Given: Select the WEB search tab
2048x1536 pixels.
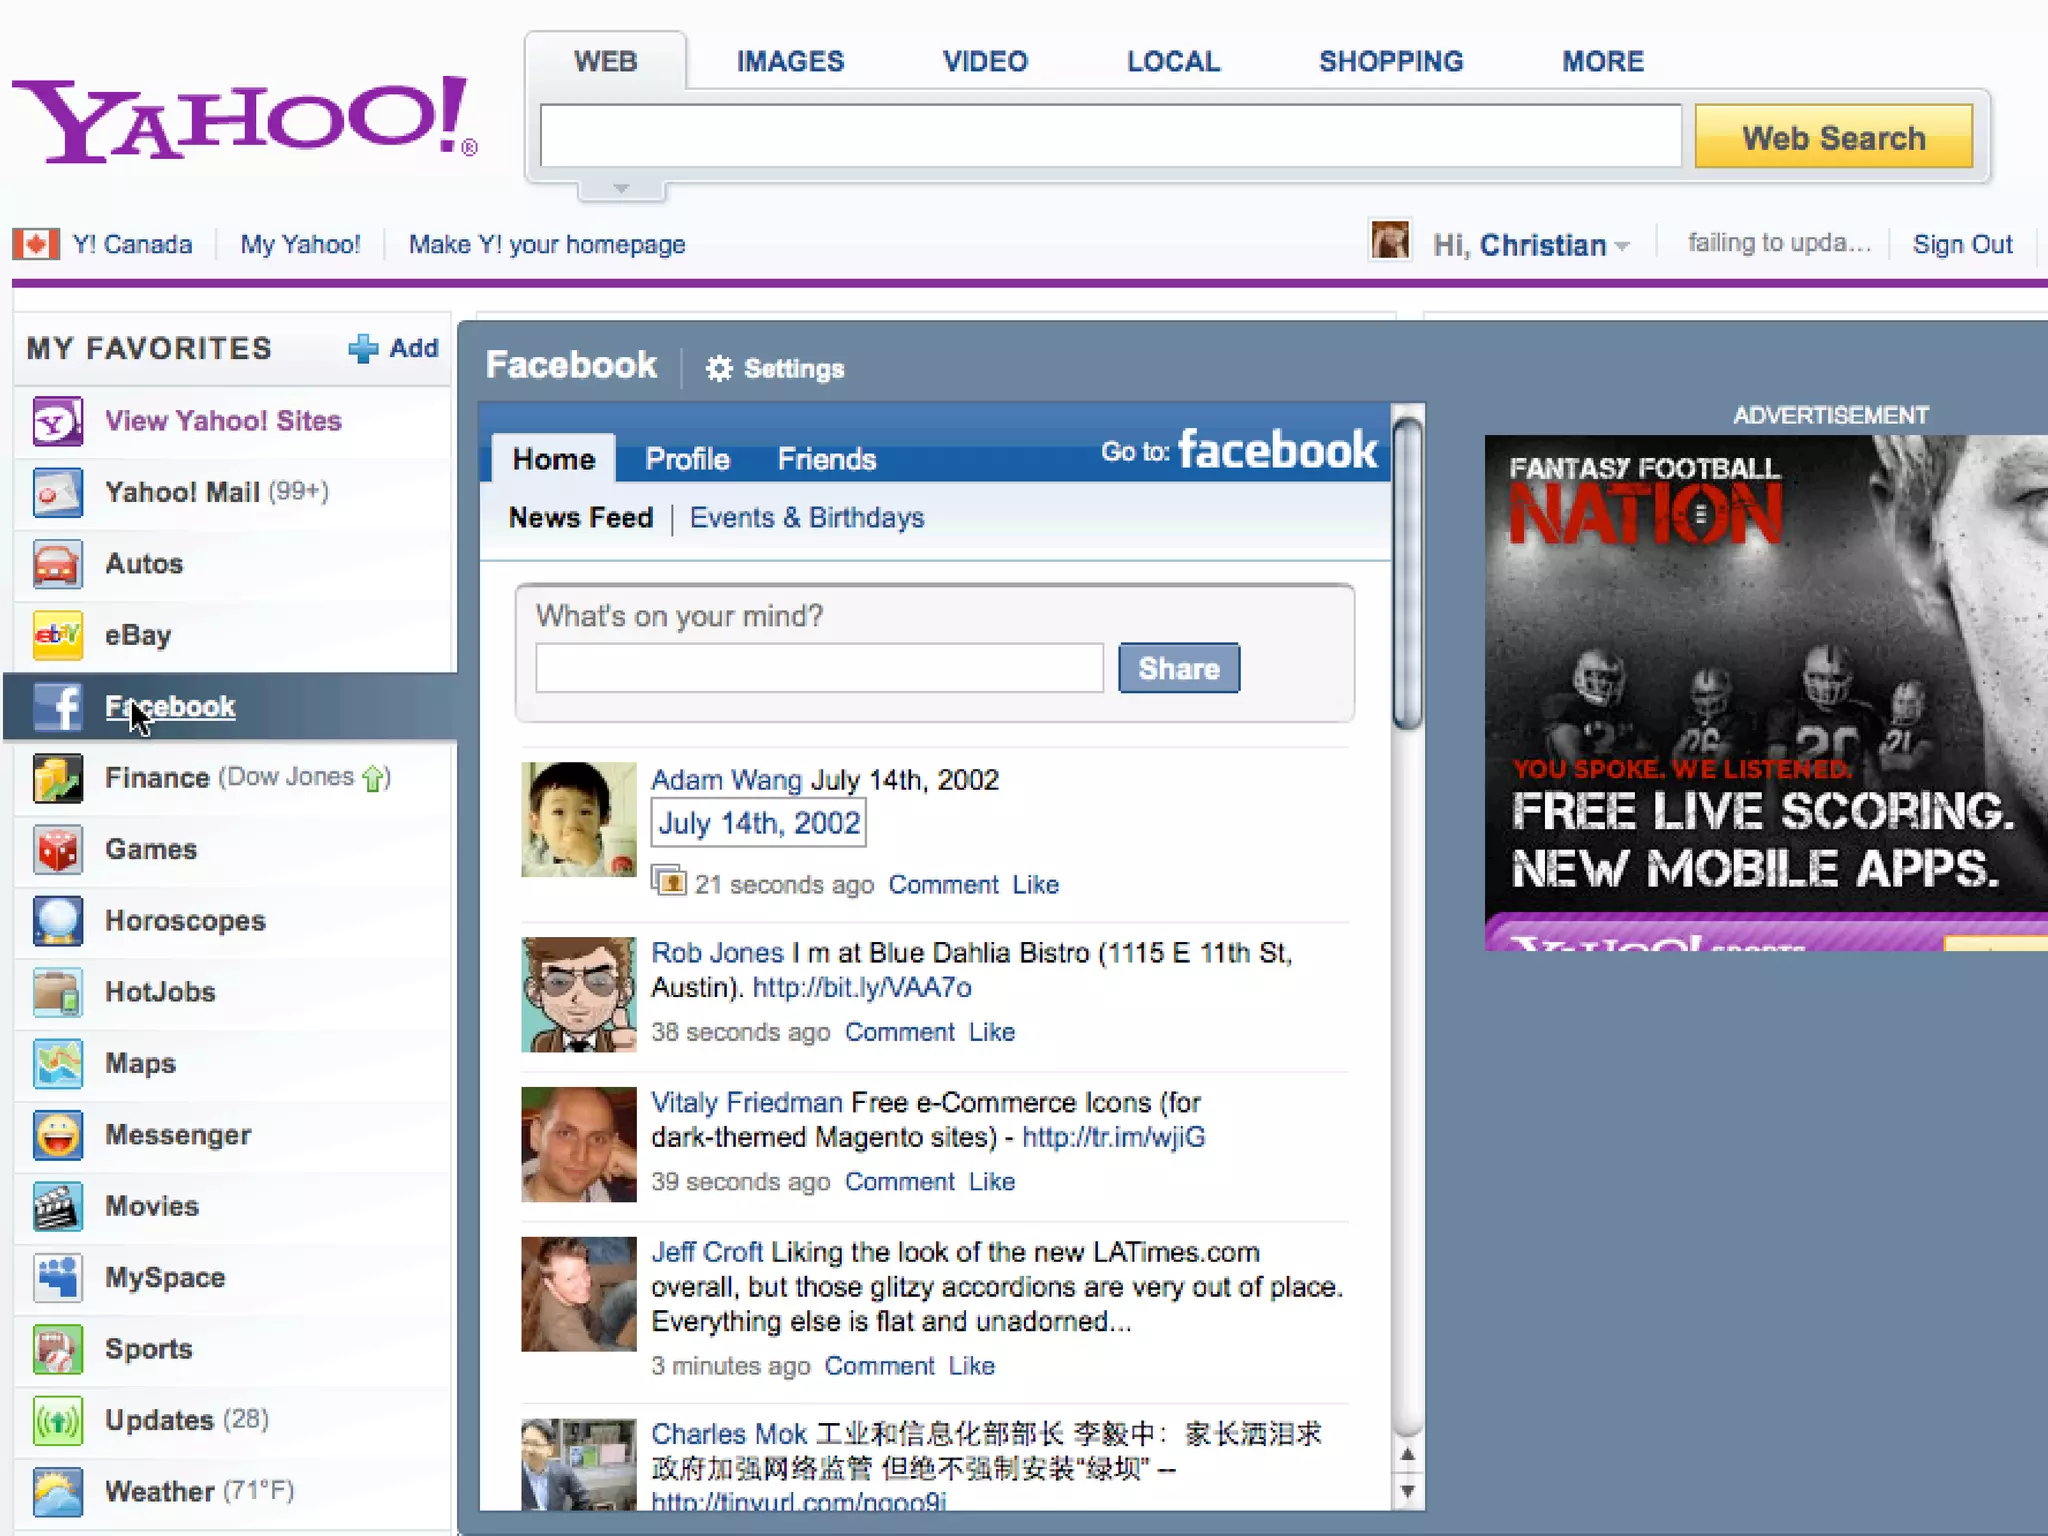Looking at the screenshot, I should [605, 61].
